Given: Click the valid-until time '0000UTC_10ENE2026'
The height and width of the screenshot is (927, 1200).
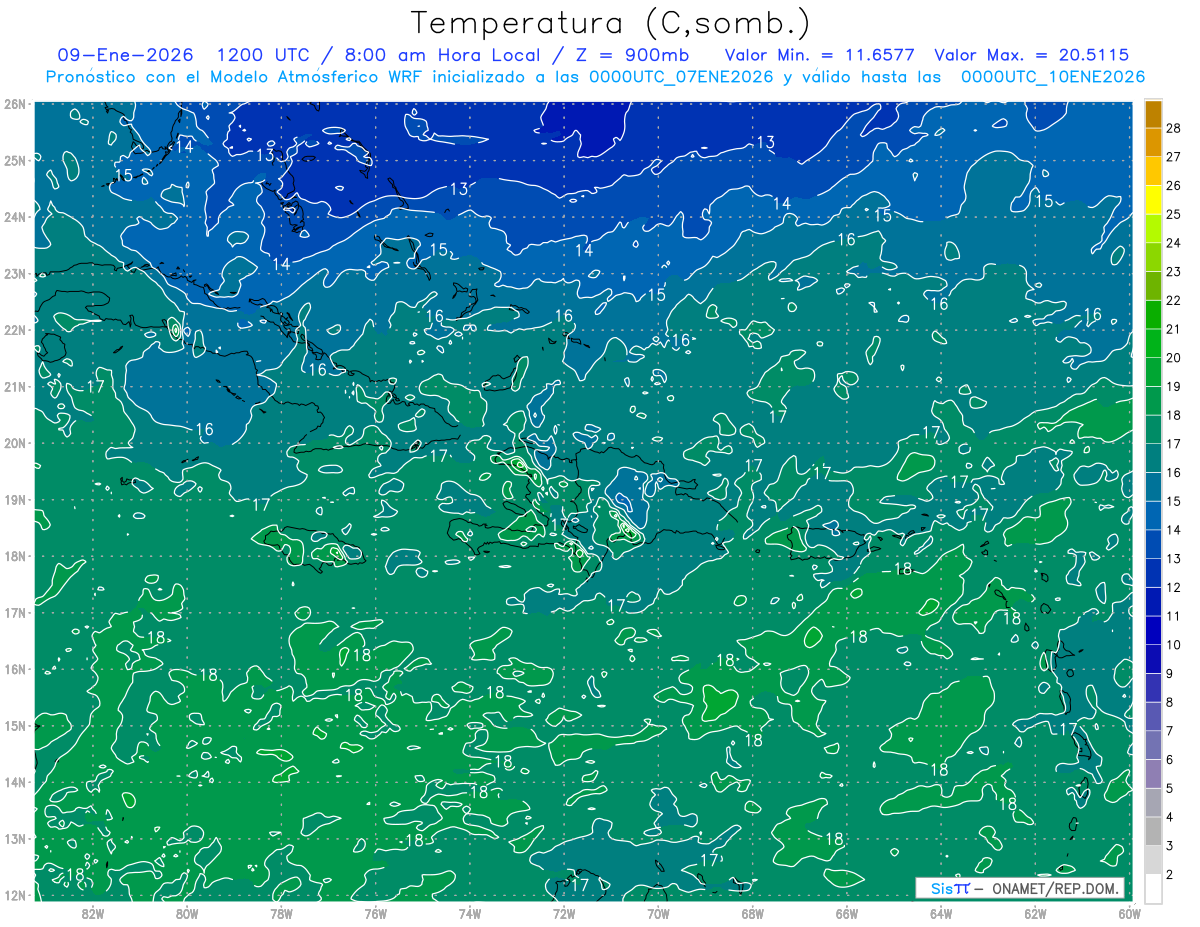Looking at the screenshot, I should [x=1053, y=77].
